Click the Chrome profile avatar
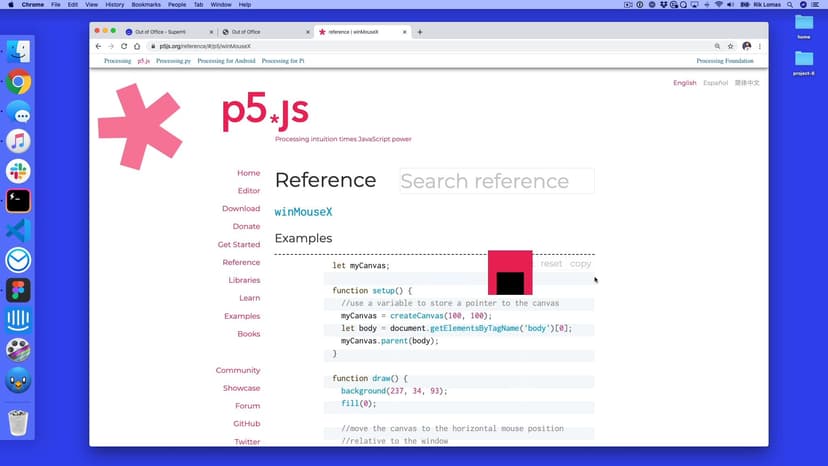 [x=746, y=46]
